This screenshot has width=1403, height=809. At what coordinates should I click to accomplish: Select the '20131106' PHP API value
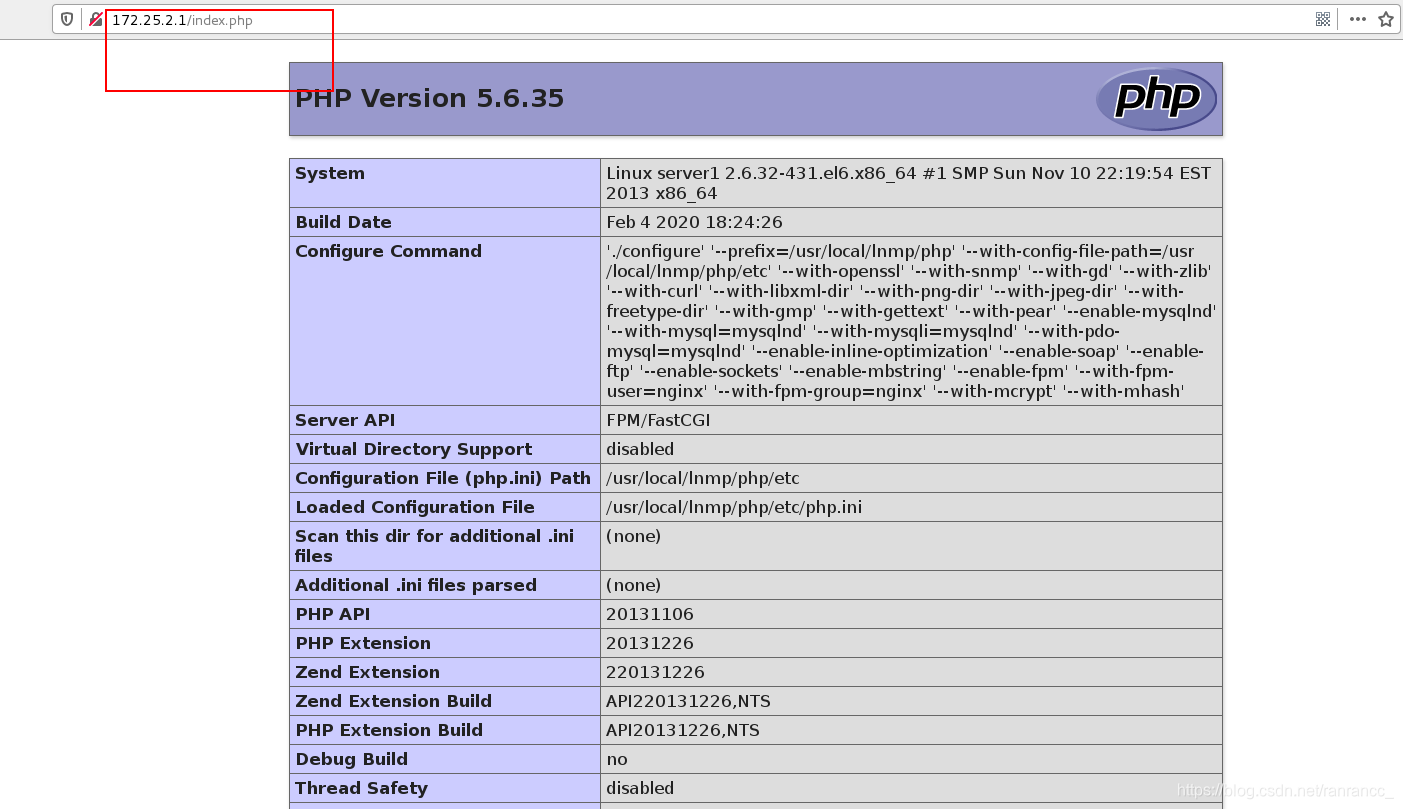pos(650,614)
